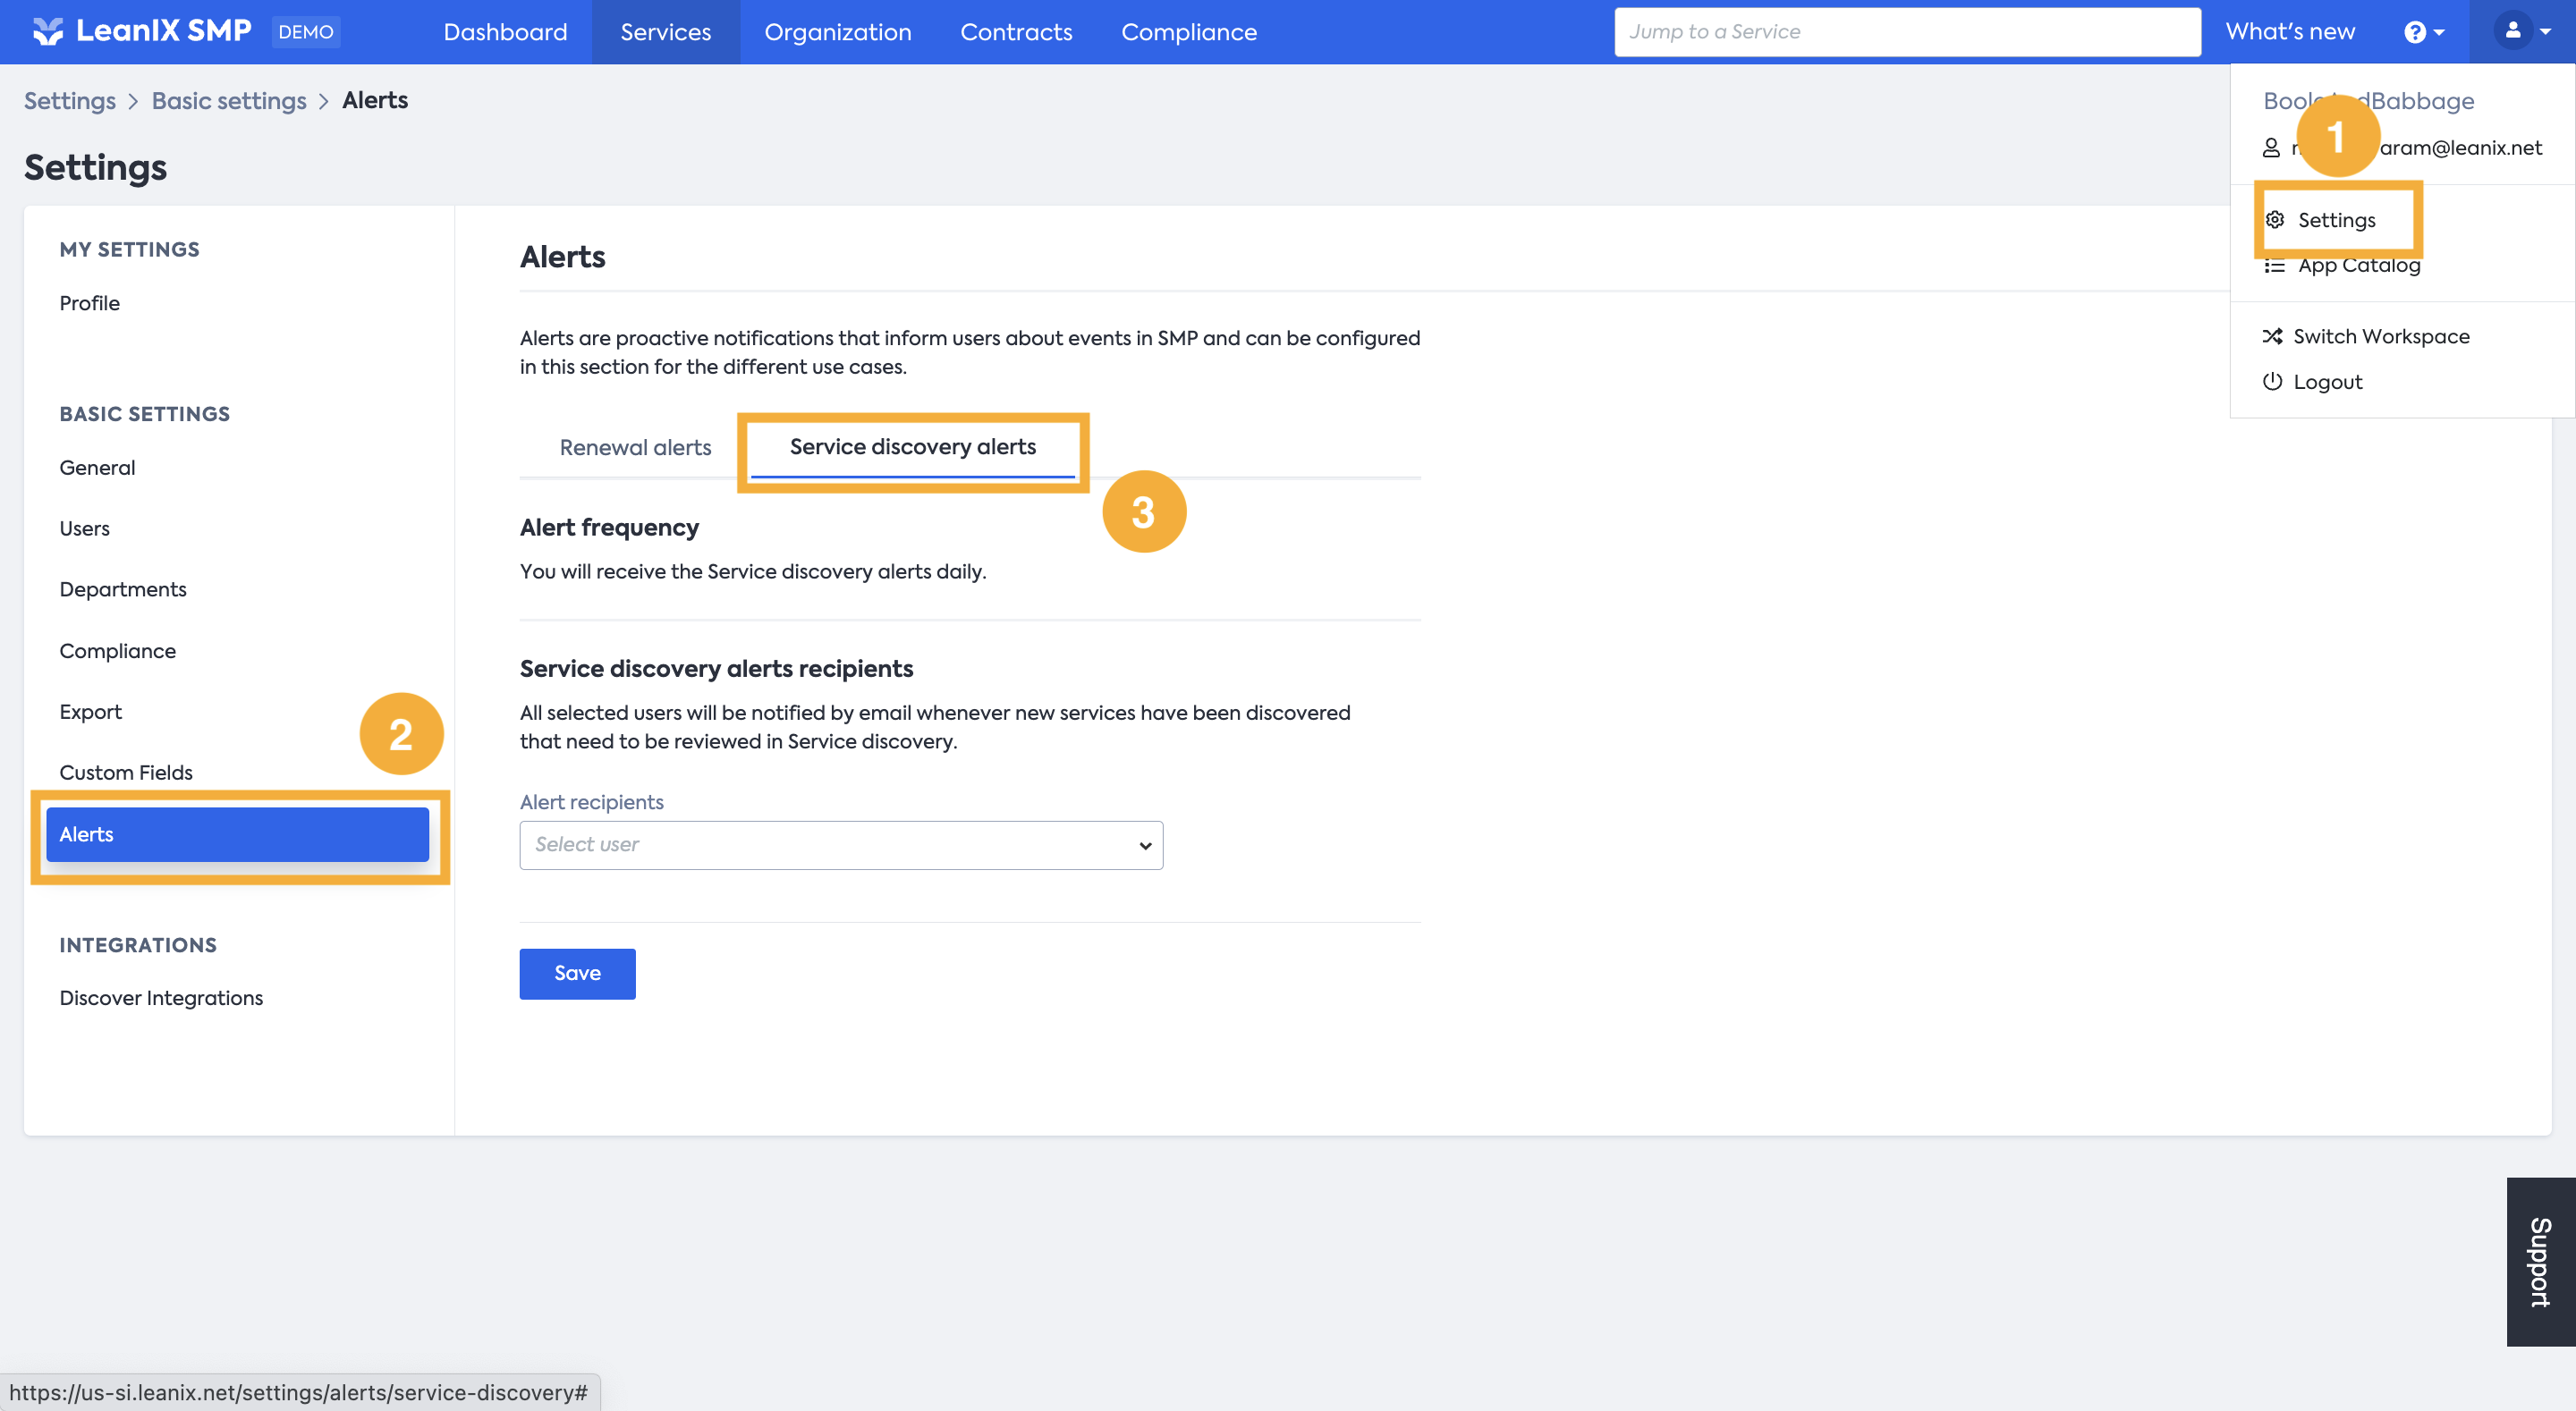
Task: Expand the Alert recipients dropdown
Action: (841, 845)
